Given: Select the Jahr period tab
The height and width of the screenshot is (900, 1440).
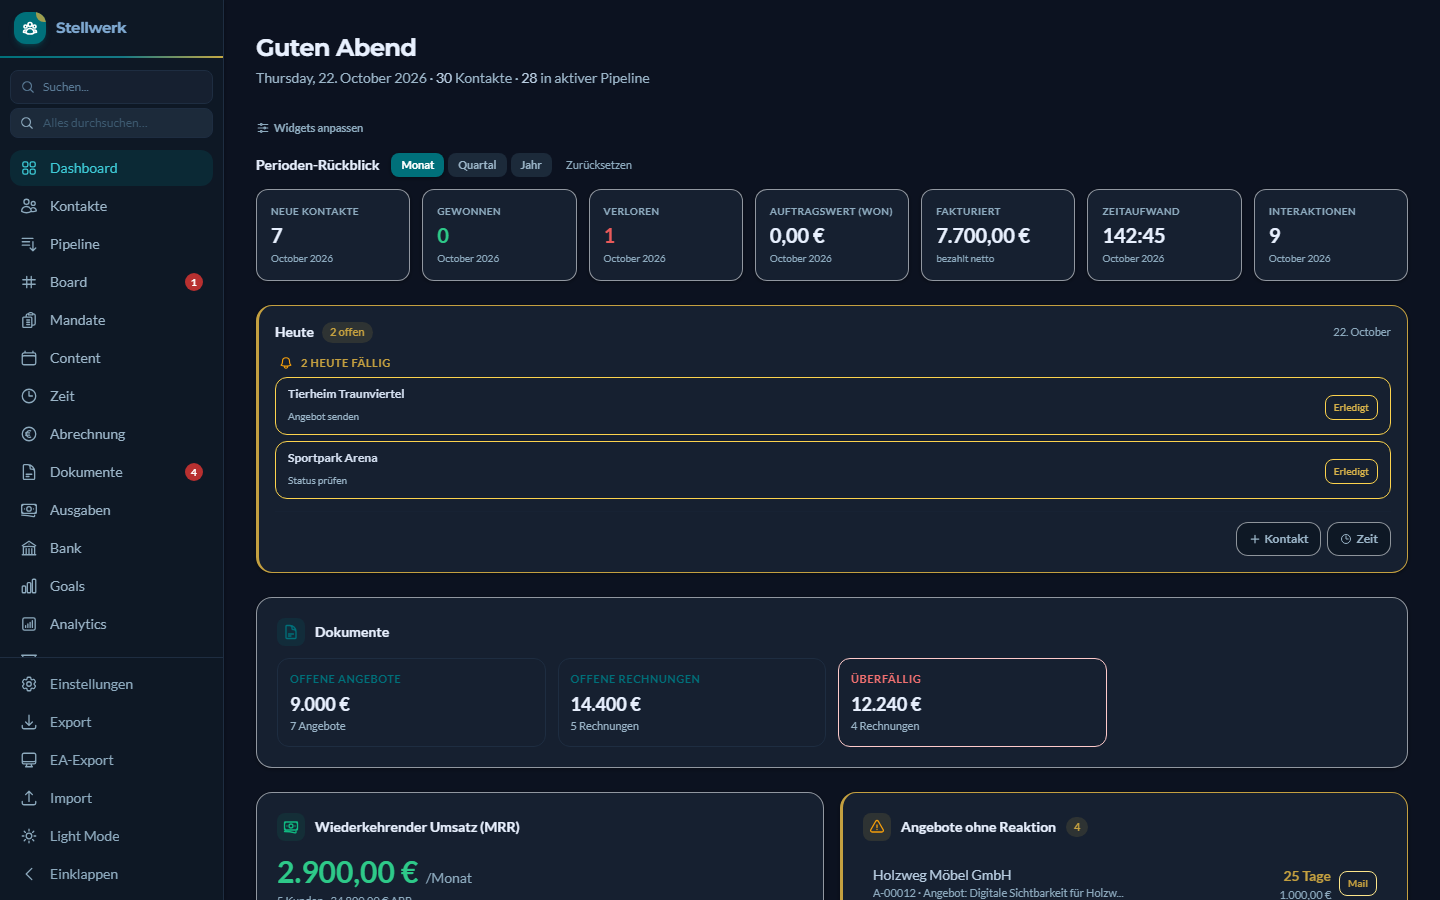Looking at the screenshot, I should pyautogui.click(x=531, y=165).
